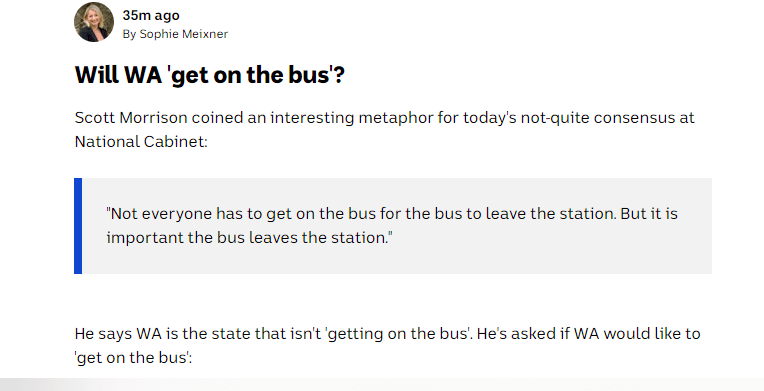This screenshot has height=391, width=764.
Task: Click the headline "Will WA 'get on the bus'?"
Action: click(210, 75)
